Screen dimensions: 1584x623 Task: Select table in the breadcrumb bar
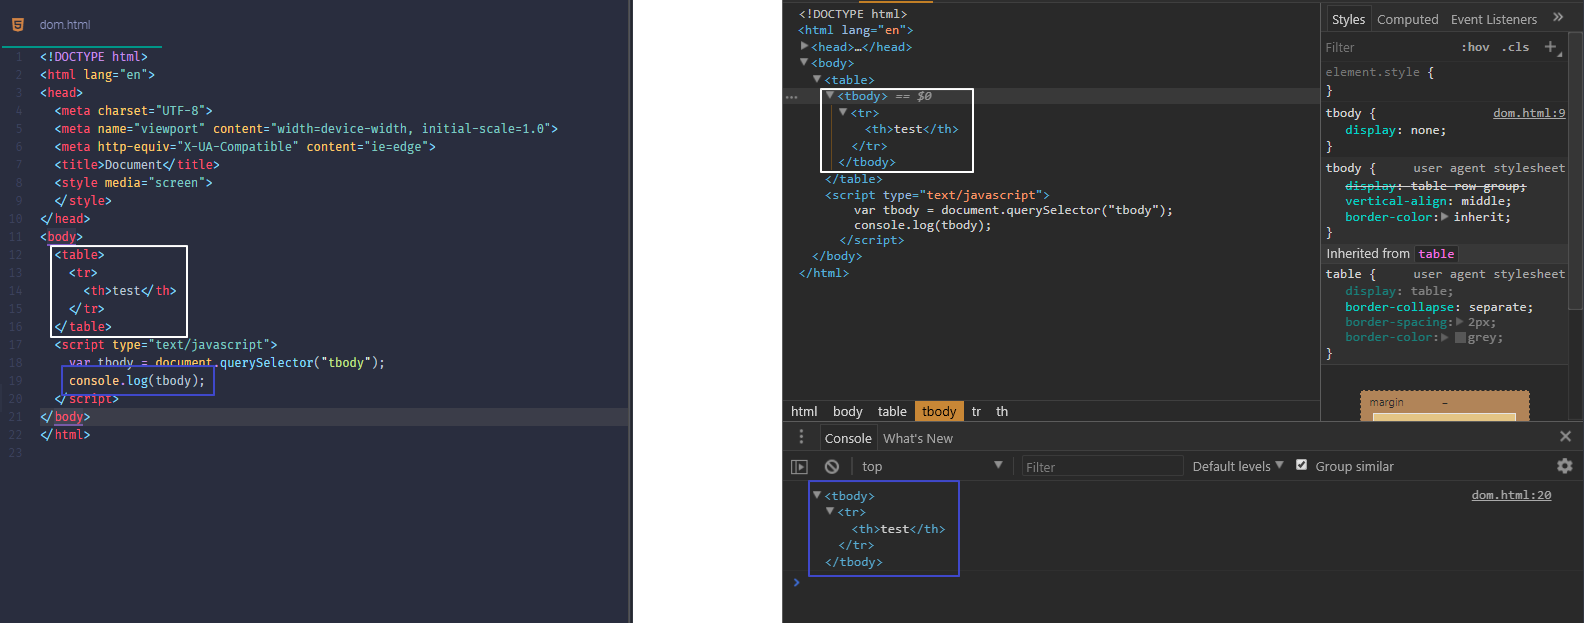click(x=892, y=411)
